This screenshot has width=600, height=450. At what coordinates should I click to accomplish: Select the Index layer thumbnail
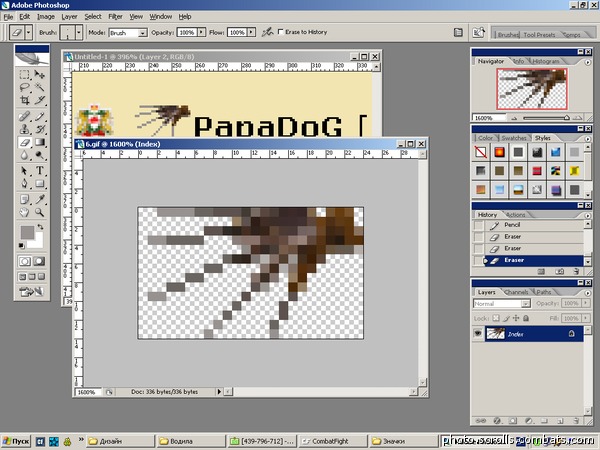tap(495, 334)
